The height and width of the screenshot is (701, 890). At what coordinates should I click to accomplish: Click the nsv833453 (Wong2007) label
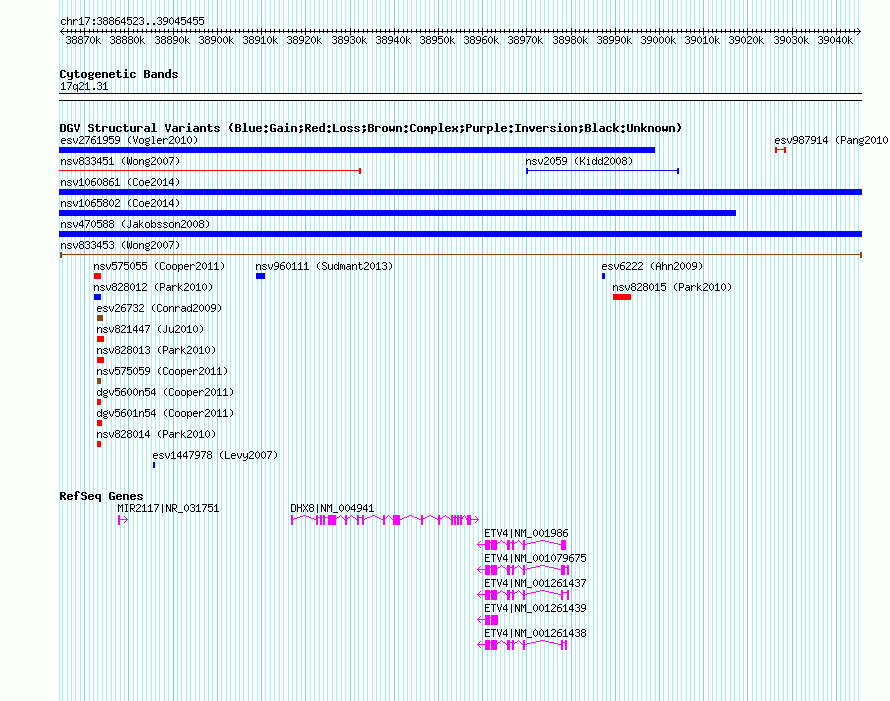tap(120, 245)
